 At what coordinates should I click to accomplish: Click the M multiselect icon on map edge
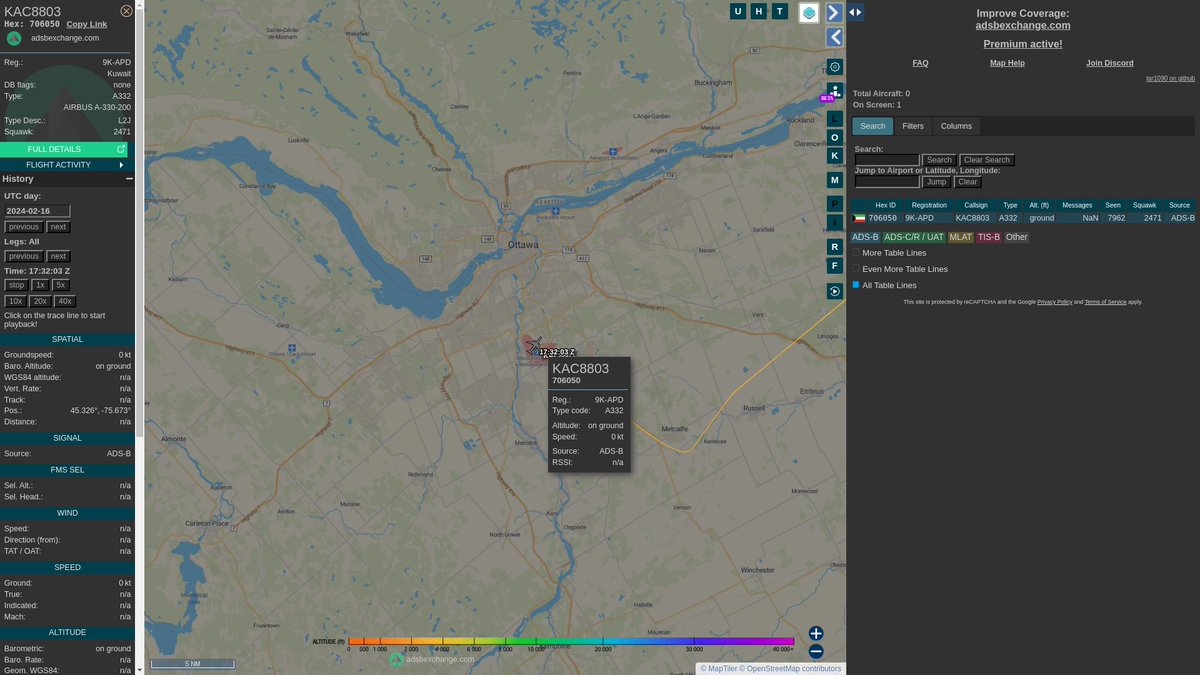click(834, 180)
